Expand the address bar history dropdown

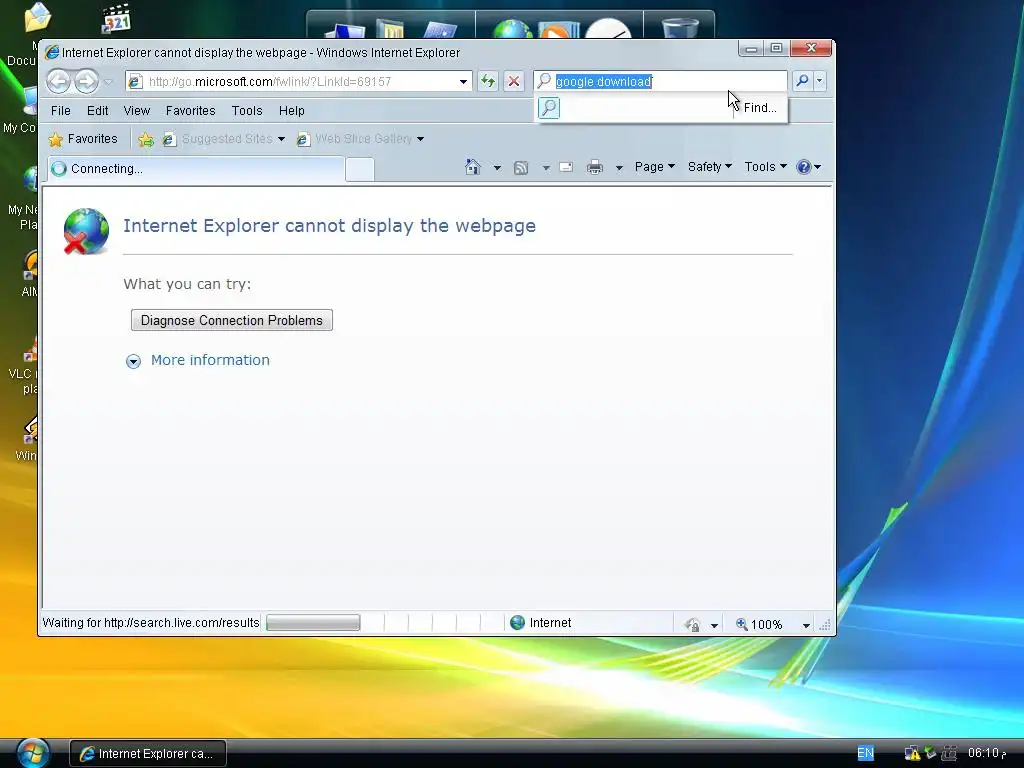(x=463, y=82)
